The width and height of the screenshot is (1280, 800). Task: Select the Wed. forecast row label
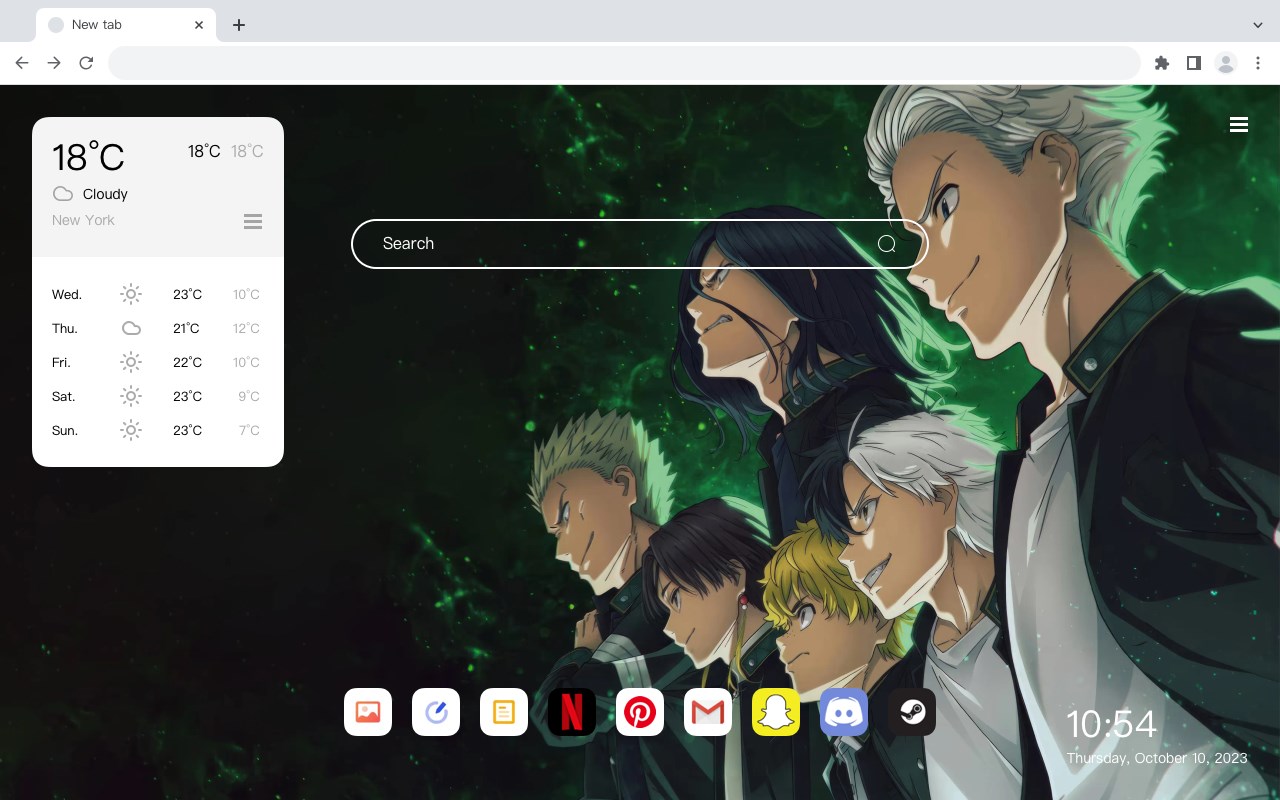point(67,294)
